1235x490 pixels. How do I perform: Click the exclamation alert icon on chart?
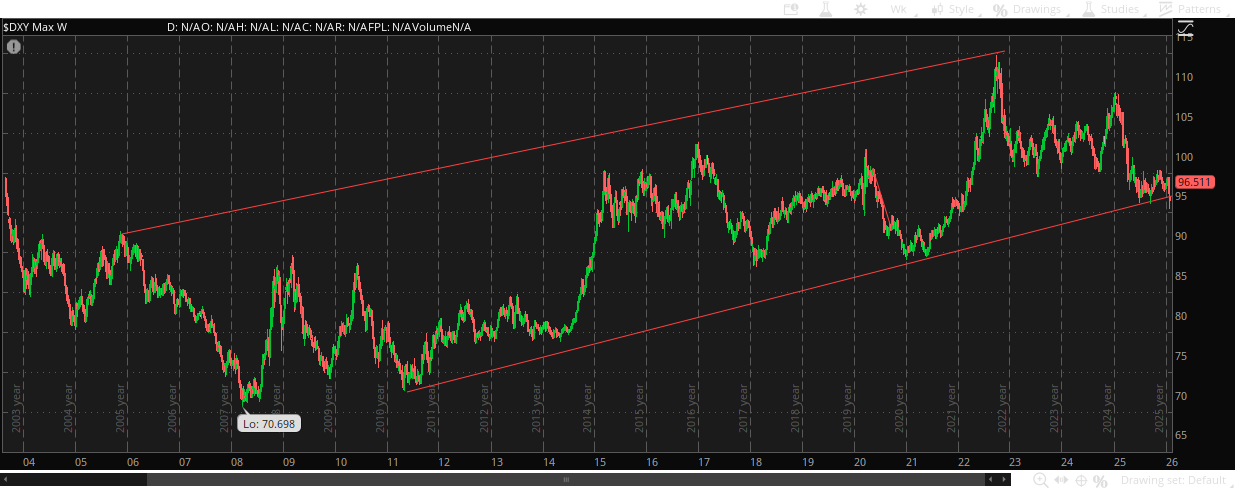tap(14, 47)
